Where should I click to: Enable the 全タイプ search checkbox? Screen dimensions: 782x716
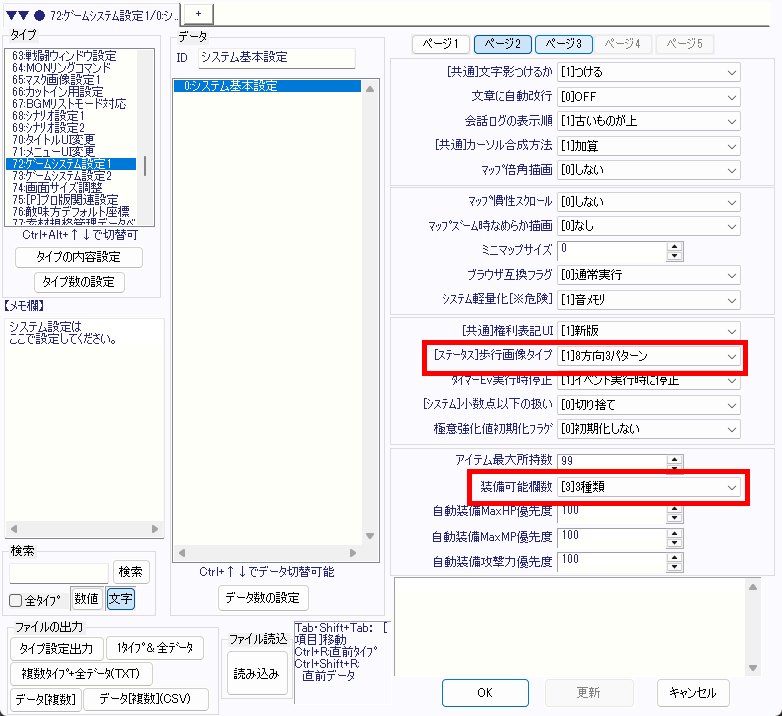coord(16,601)
